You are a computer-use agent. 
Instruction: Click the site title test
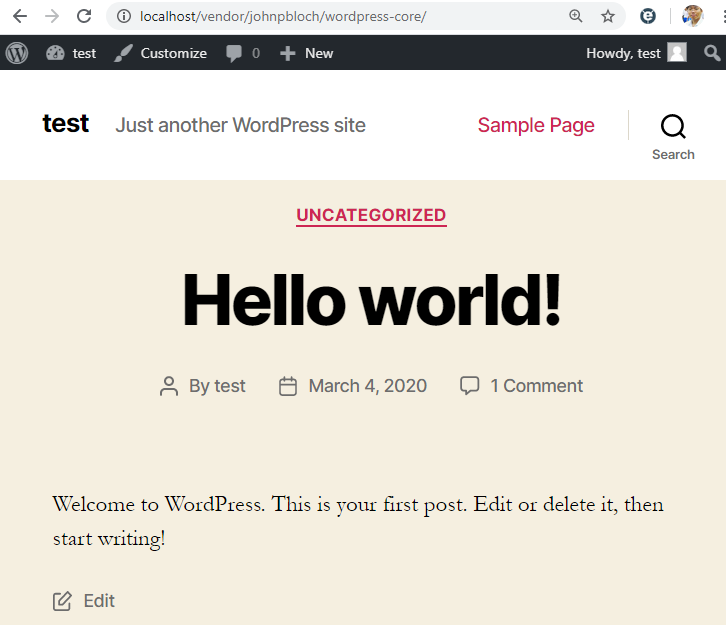click(x=66, y=123)
